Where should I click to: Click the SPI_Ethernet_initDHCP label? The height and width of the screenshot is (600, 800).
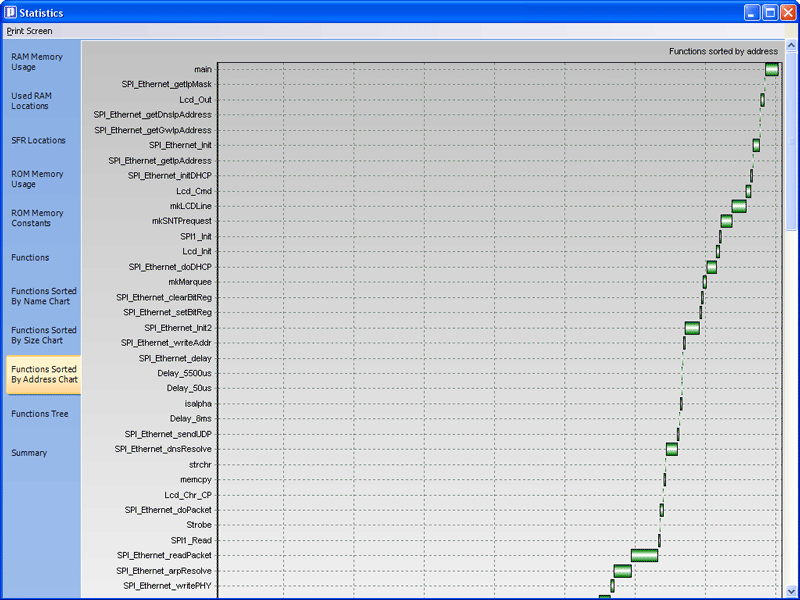coord(170,176)
